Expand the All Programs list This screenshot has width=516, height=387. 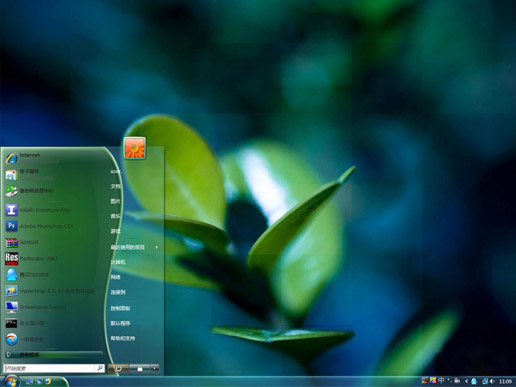(54, 355)
